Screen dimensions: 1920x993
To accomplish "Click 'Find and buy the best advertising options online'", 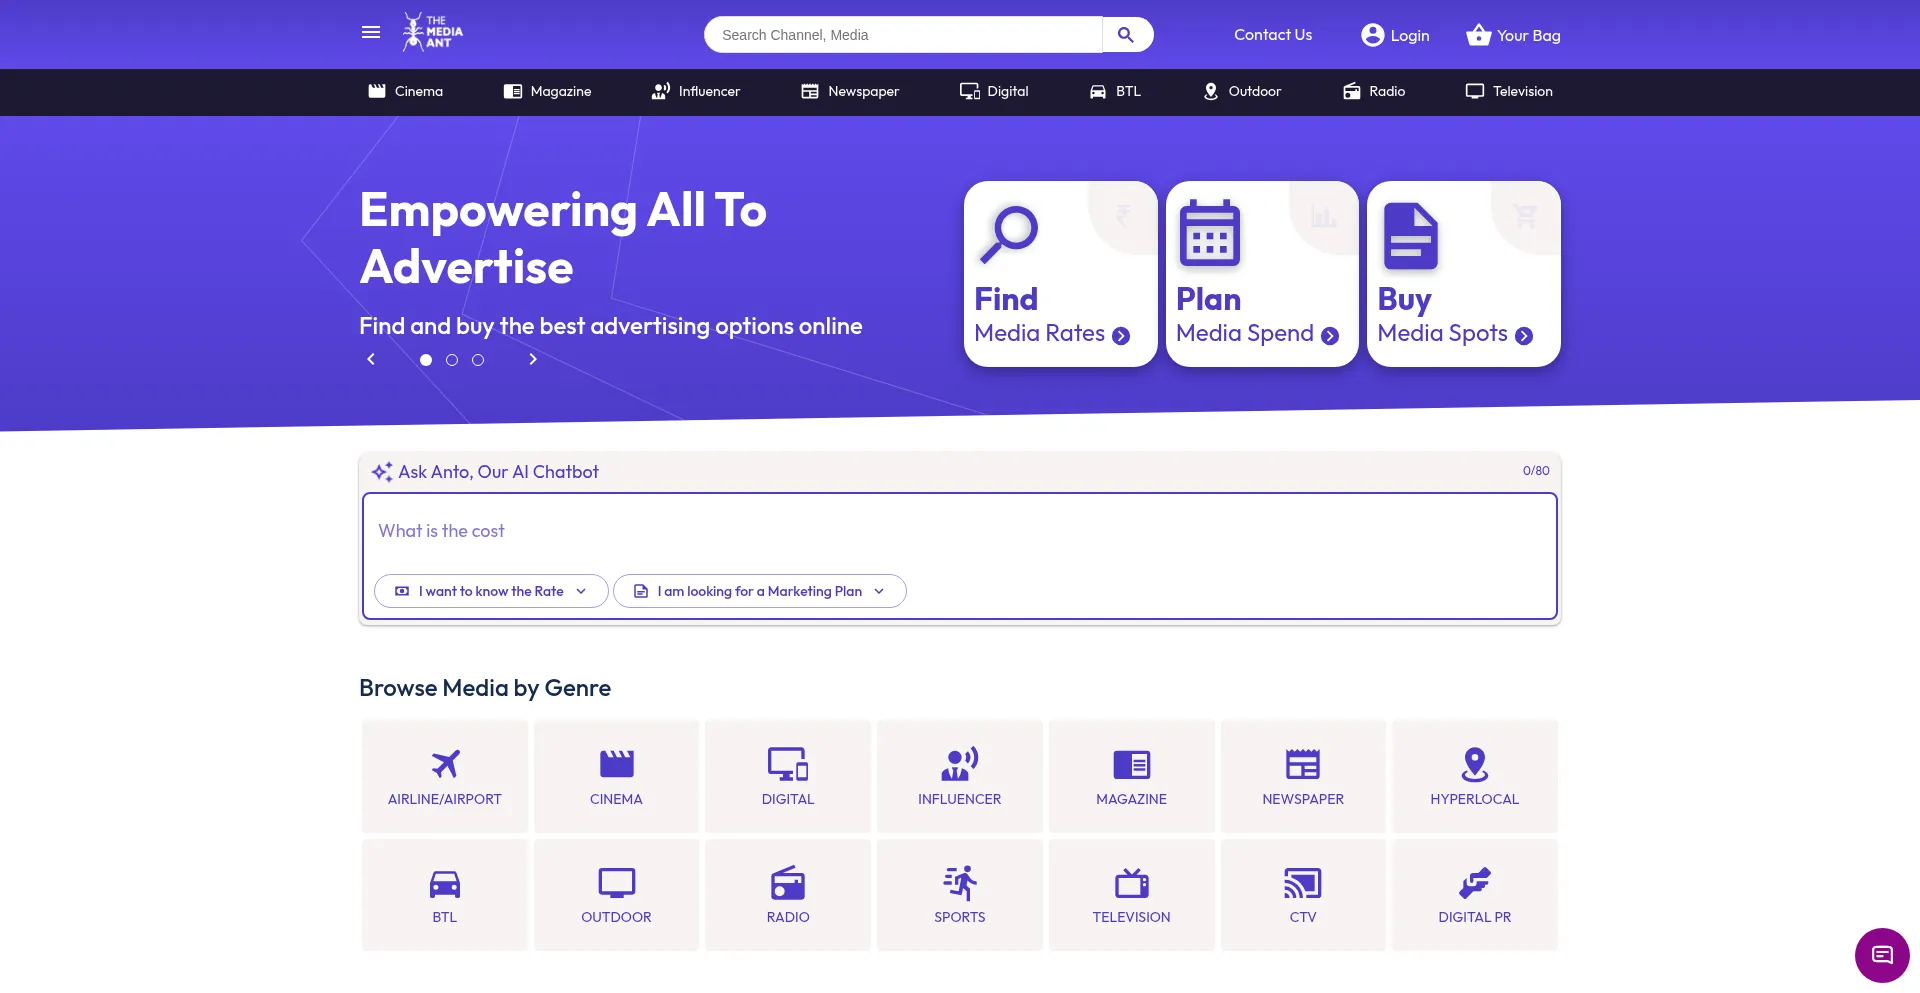I will coord(610,326).
